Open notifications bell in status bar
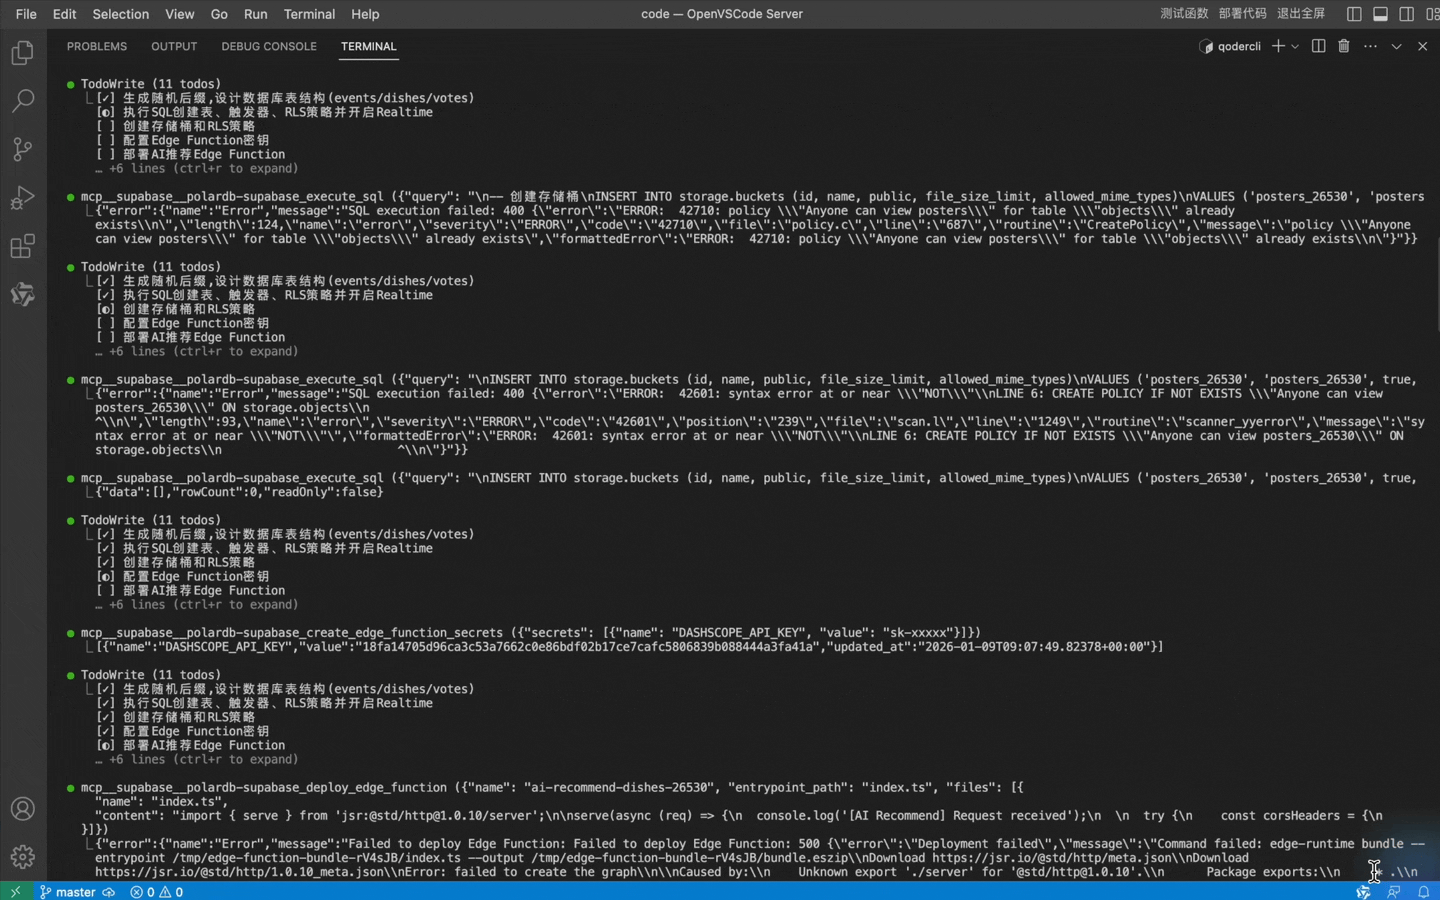 (x=1423, y=892)
